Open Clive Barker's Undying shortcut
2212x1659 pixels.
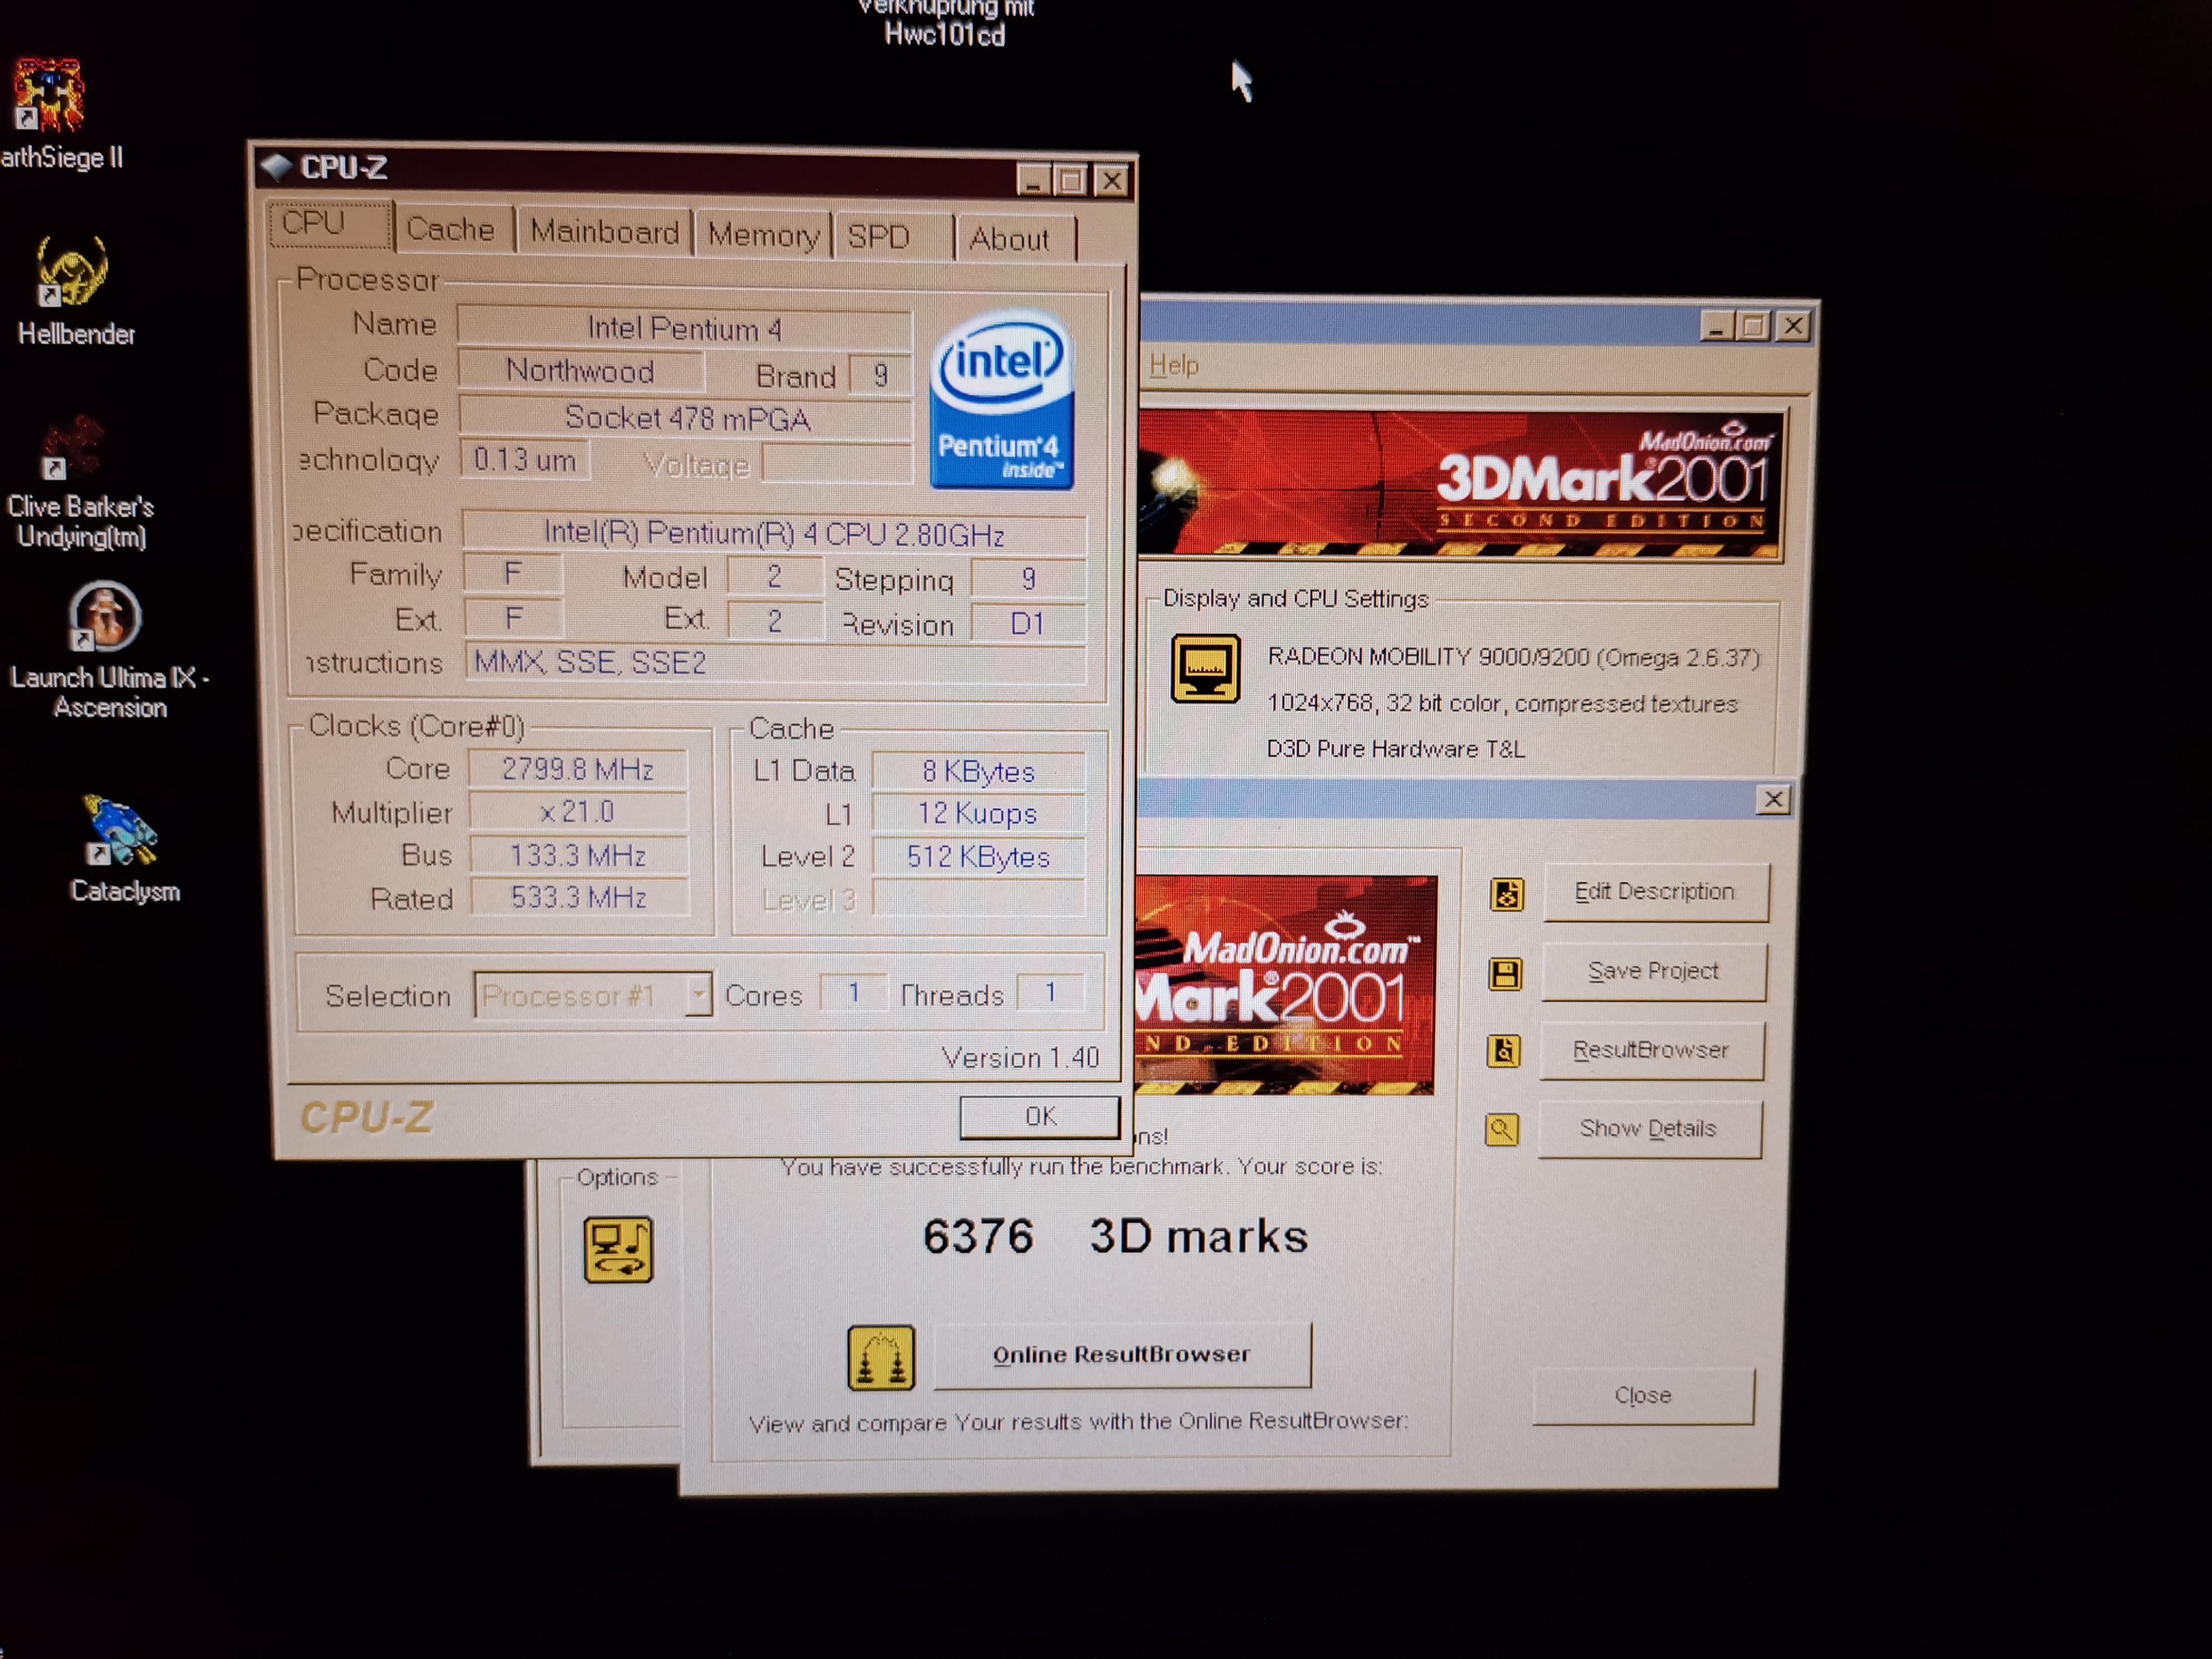point(72,447)
